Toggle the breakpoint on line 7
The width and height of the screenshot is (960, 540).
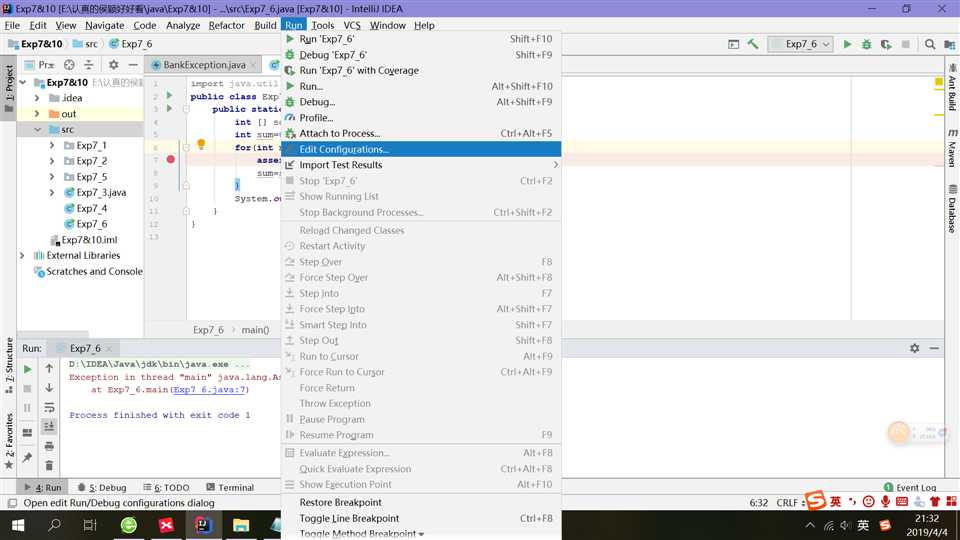point(171,159)
